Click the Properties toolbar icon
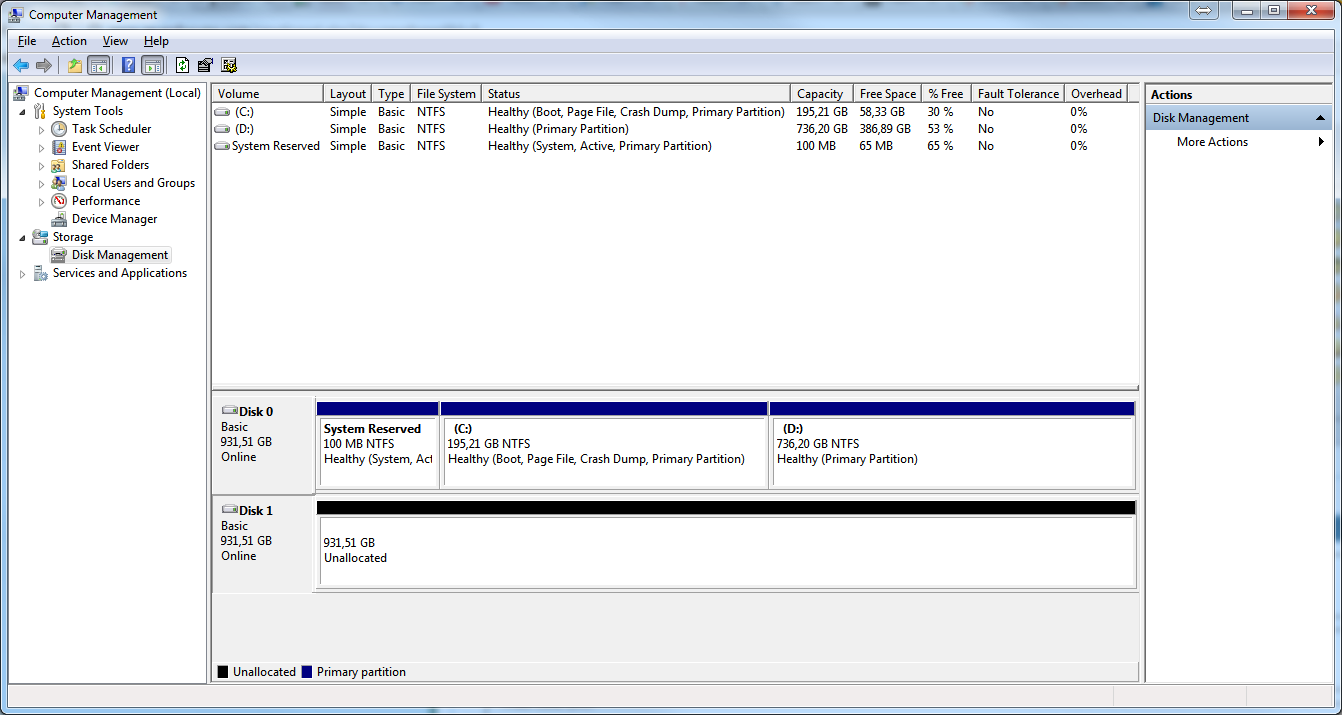The width and height of the screenshot is (1342, 715). pos(205,65)
